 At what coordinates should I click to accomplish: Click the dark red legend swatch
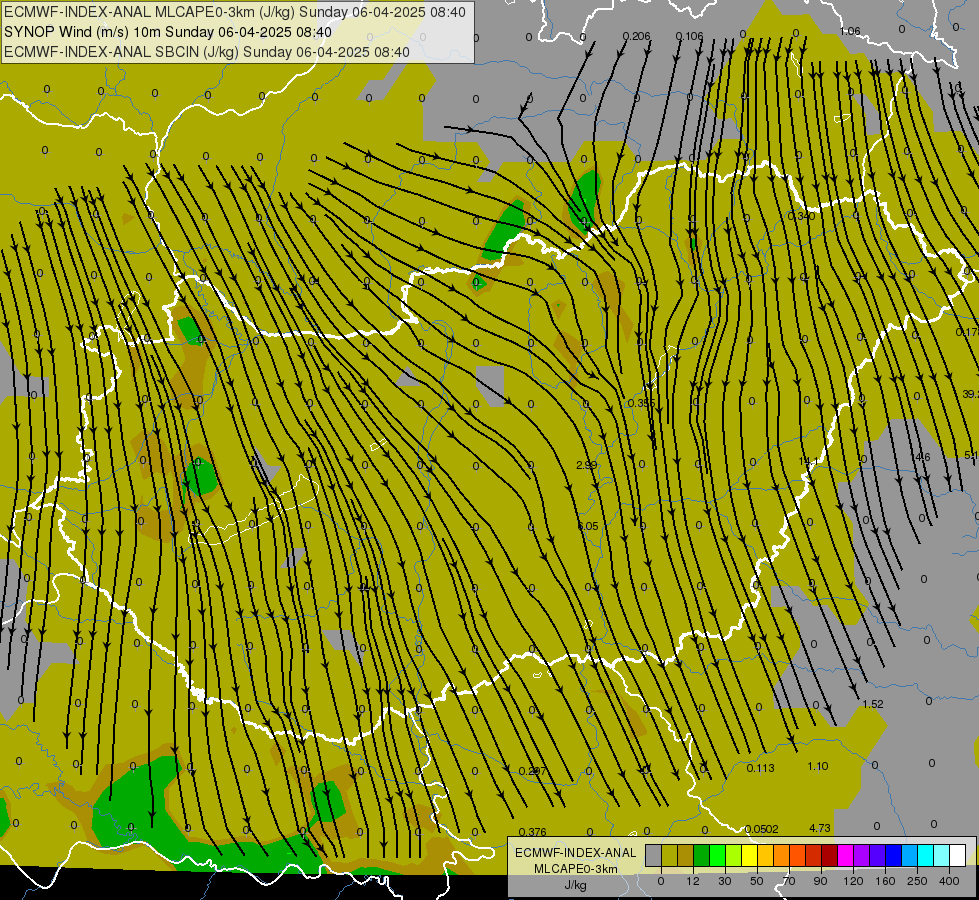(x=830, y=855)
